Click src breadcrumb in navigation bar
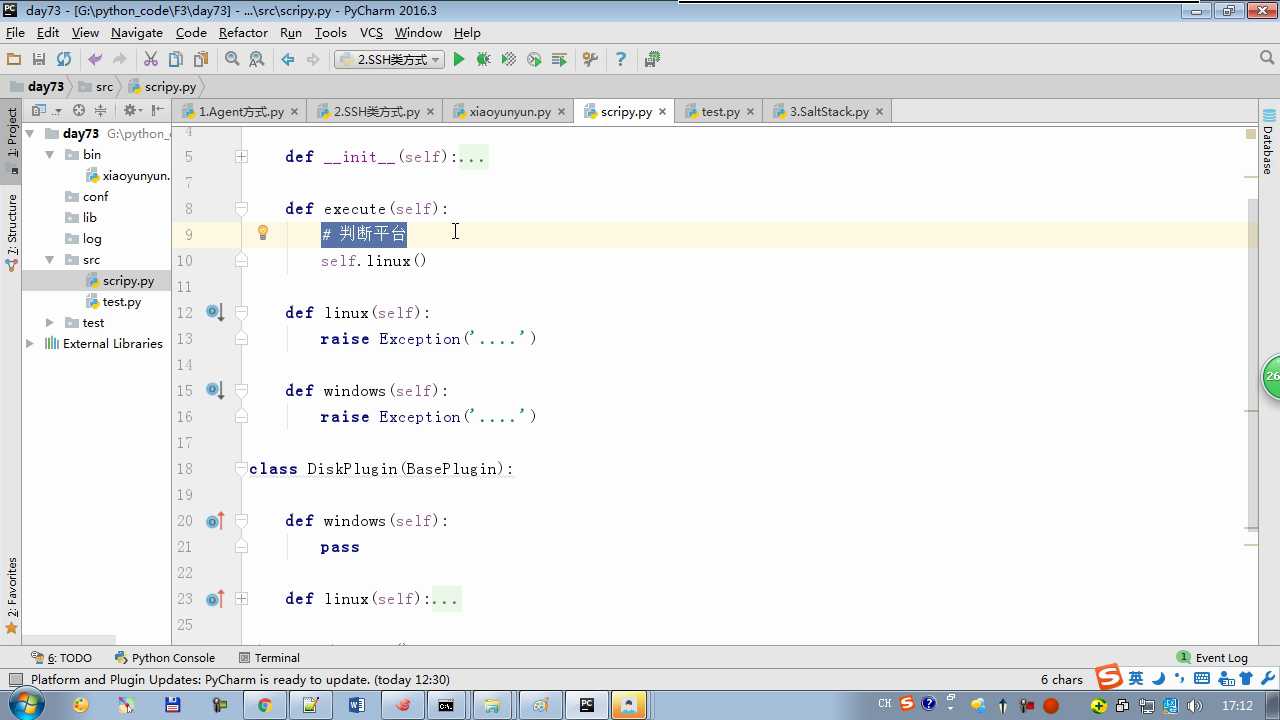 point(96,87)
